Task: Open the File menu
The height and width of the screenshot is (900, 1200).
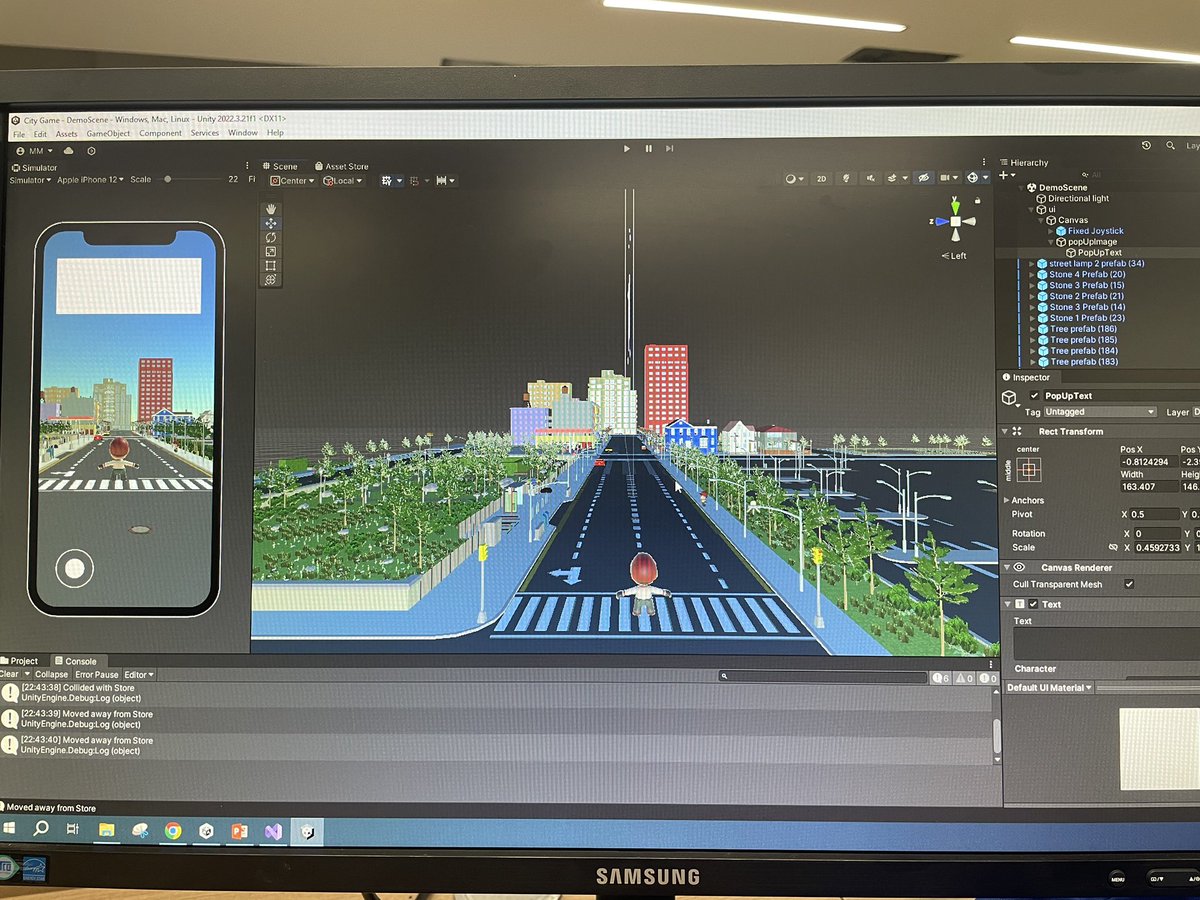Action: coord(19,134)
